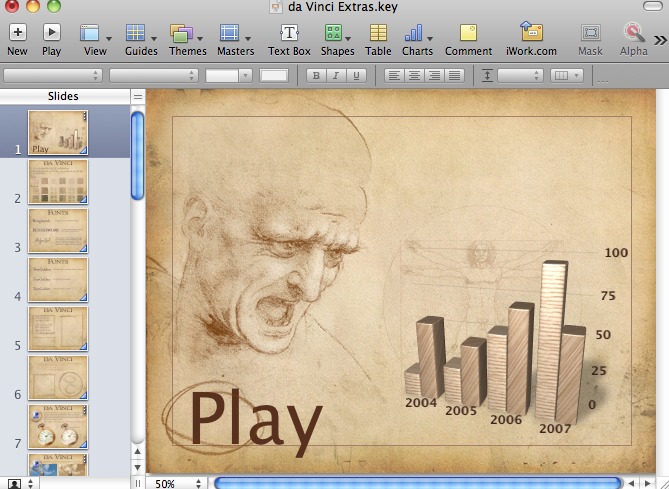Toggle italic formatting
Viewport: 669px width, 489px height.
coord(336,76)
